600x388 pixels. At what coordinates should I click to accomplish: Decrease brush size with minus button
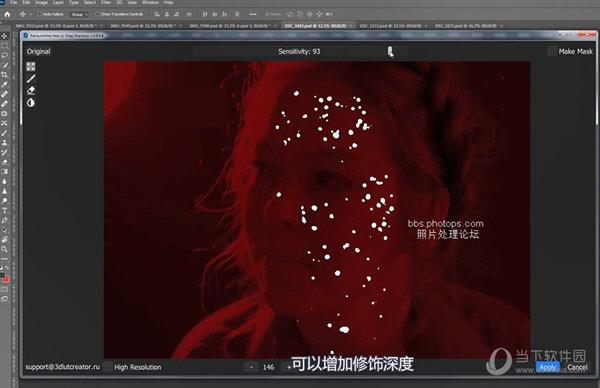pos(251,367)
